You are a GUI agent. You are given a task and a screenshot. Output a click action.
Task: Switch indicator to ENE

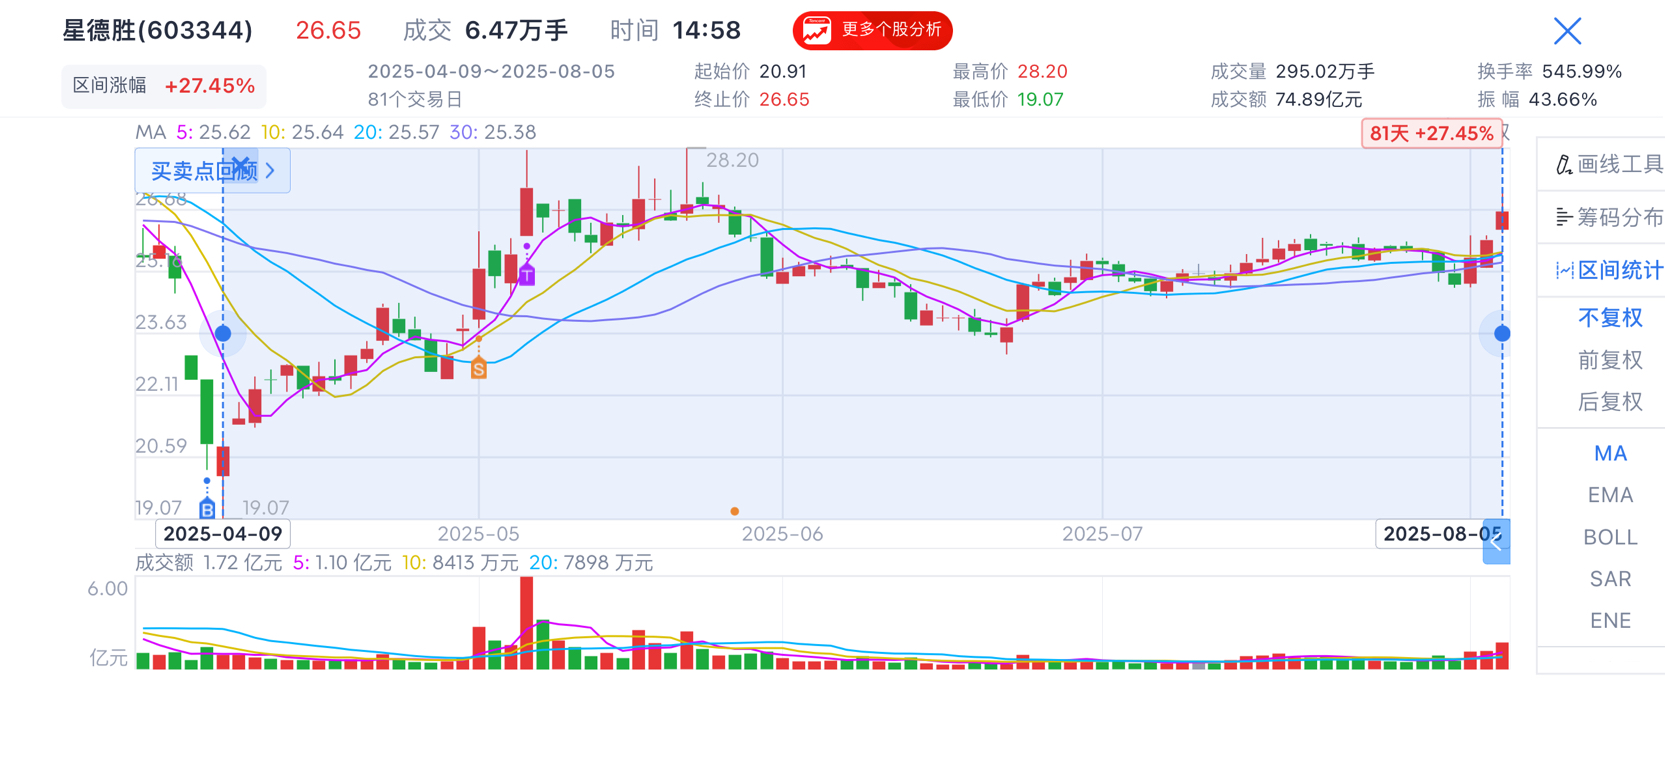pyautogui.click(x=1610, y=621)
